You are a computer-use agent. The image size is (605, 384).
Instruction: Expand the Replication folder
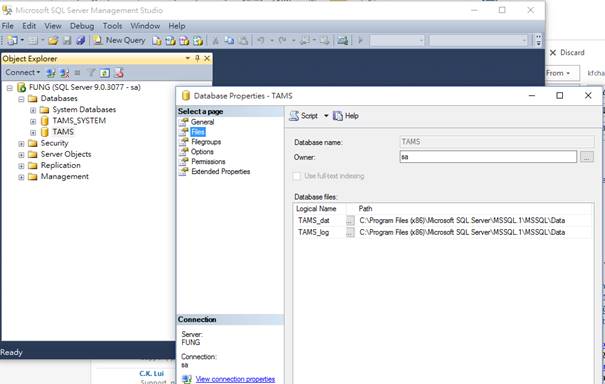click(x=21, y=166)
